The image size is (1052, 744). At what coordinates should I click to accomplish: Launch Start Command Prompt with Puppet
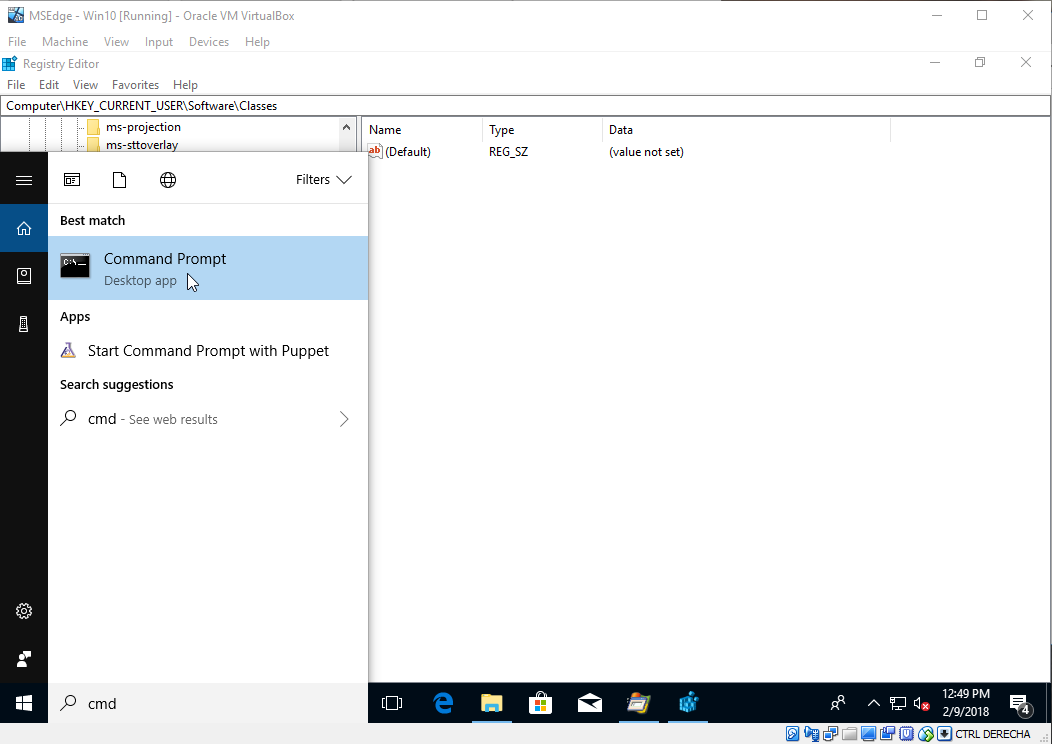tap(207, 351)
